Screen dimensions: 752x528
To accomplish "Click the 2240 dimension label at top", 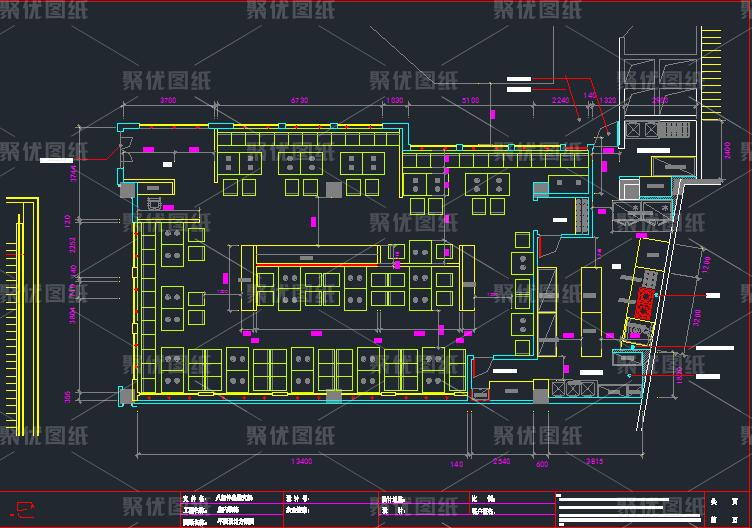I will (560, 100).
